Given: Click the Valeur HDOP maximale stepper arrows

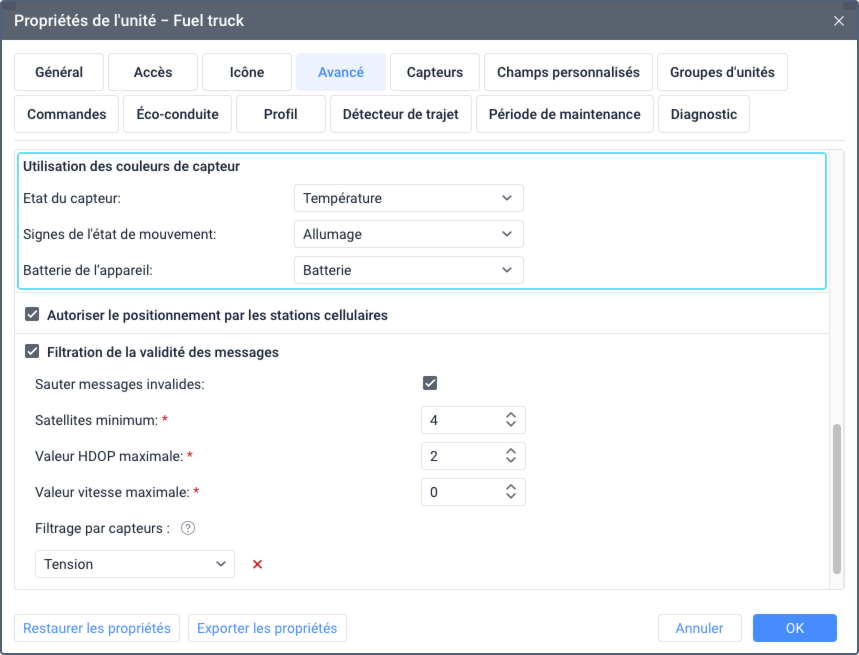Looking at the screenshot, I should (510, 456).
